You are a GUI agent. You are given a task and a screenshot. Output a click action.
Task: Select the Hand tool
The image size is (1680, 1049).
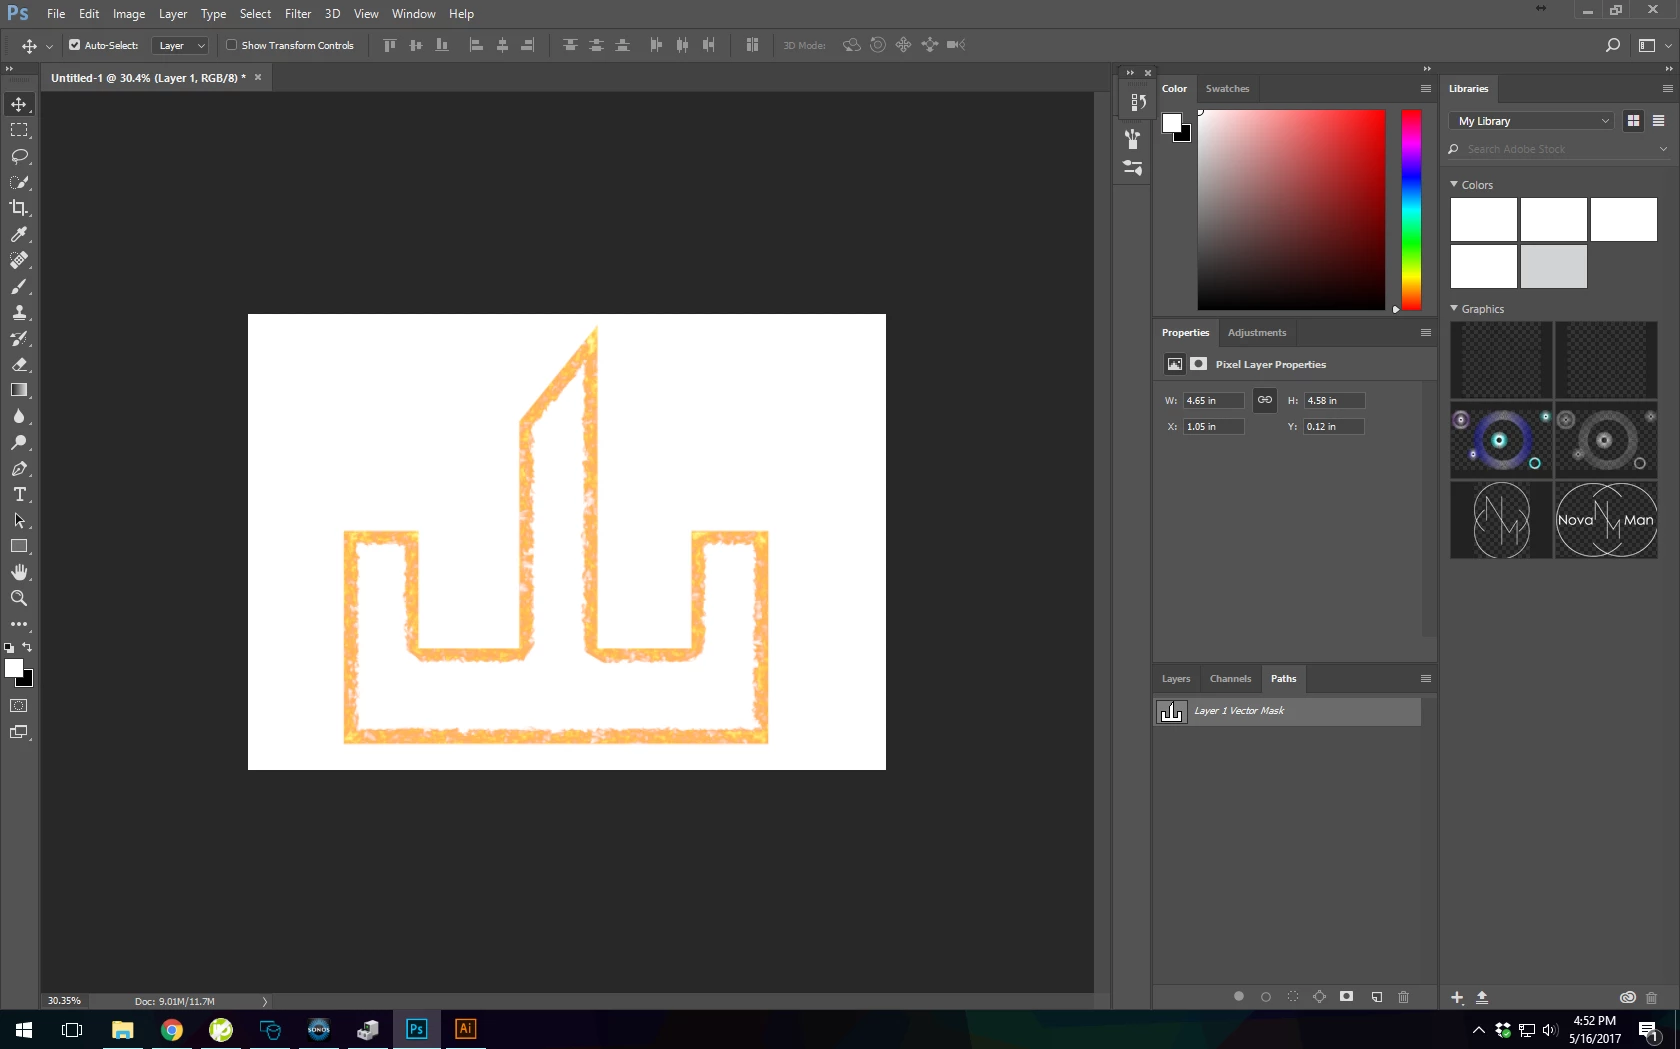[x=19, y=572]
